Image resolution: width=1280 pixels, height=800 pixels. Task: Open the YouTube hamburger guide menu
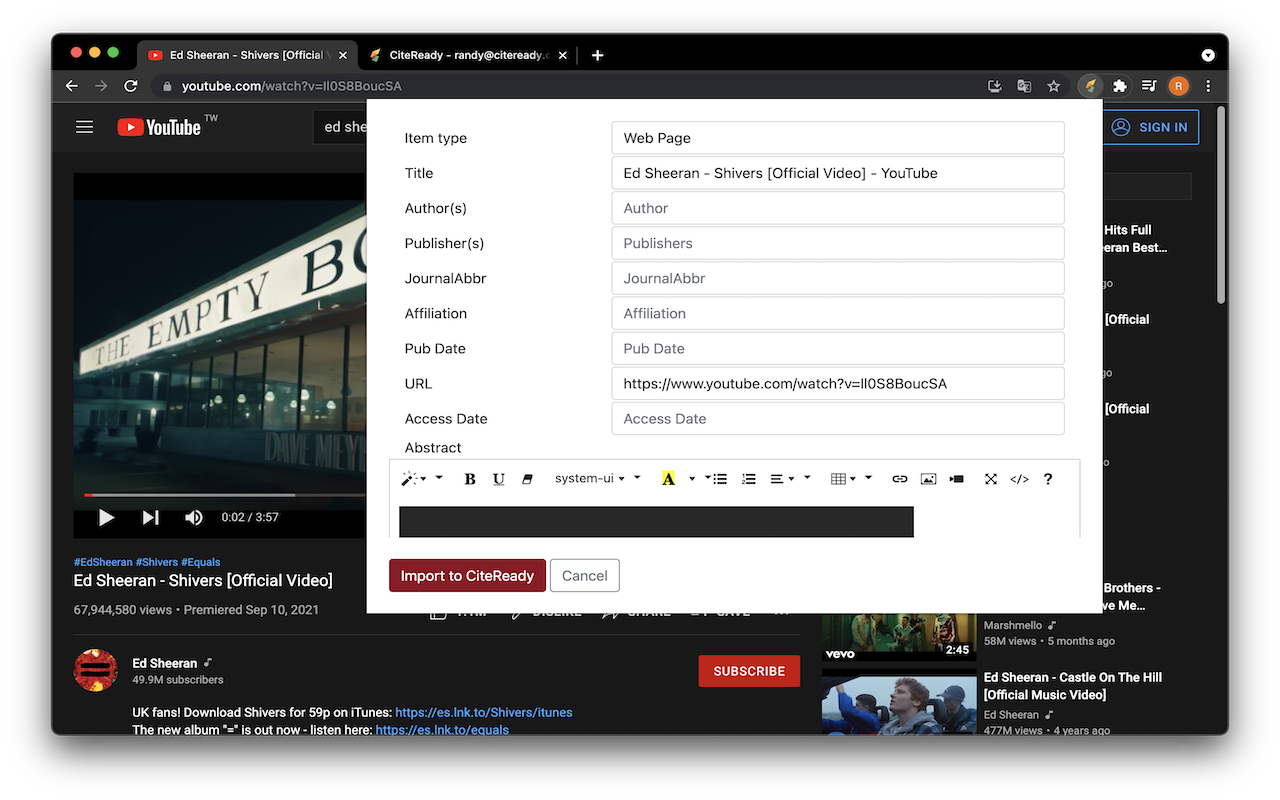pos(84,127)
